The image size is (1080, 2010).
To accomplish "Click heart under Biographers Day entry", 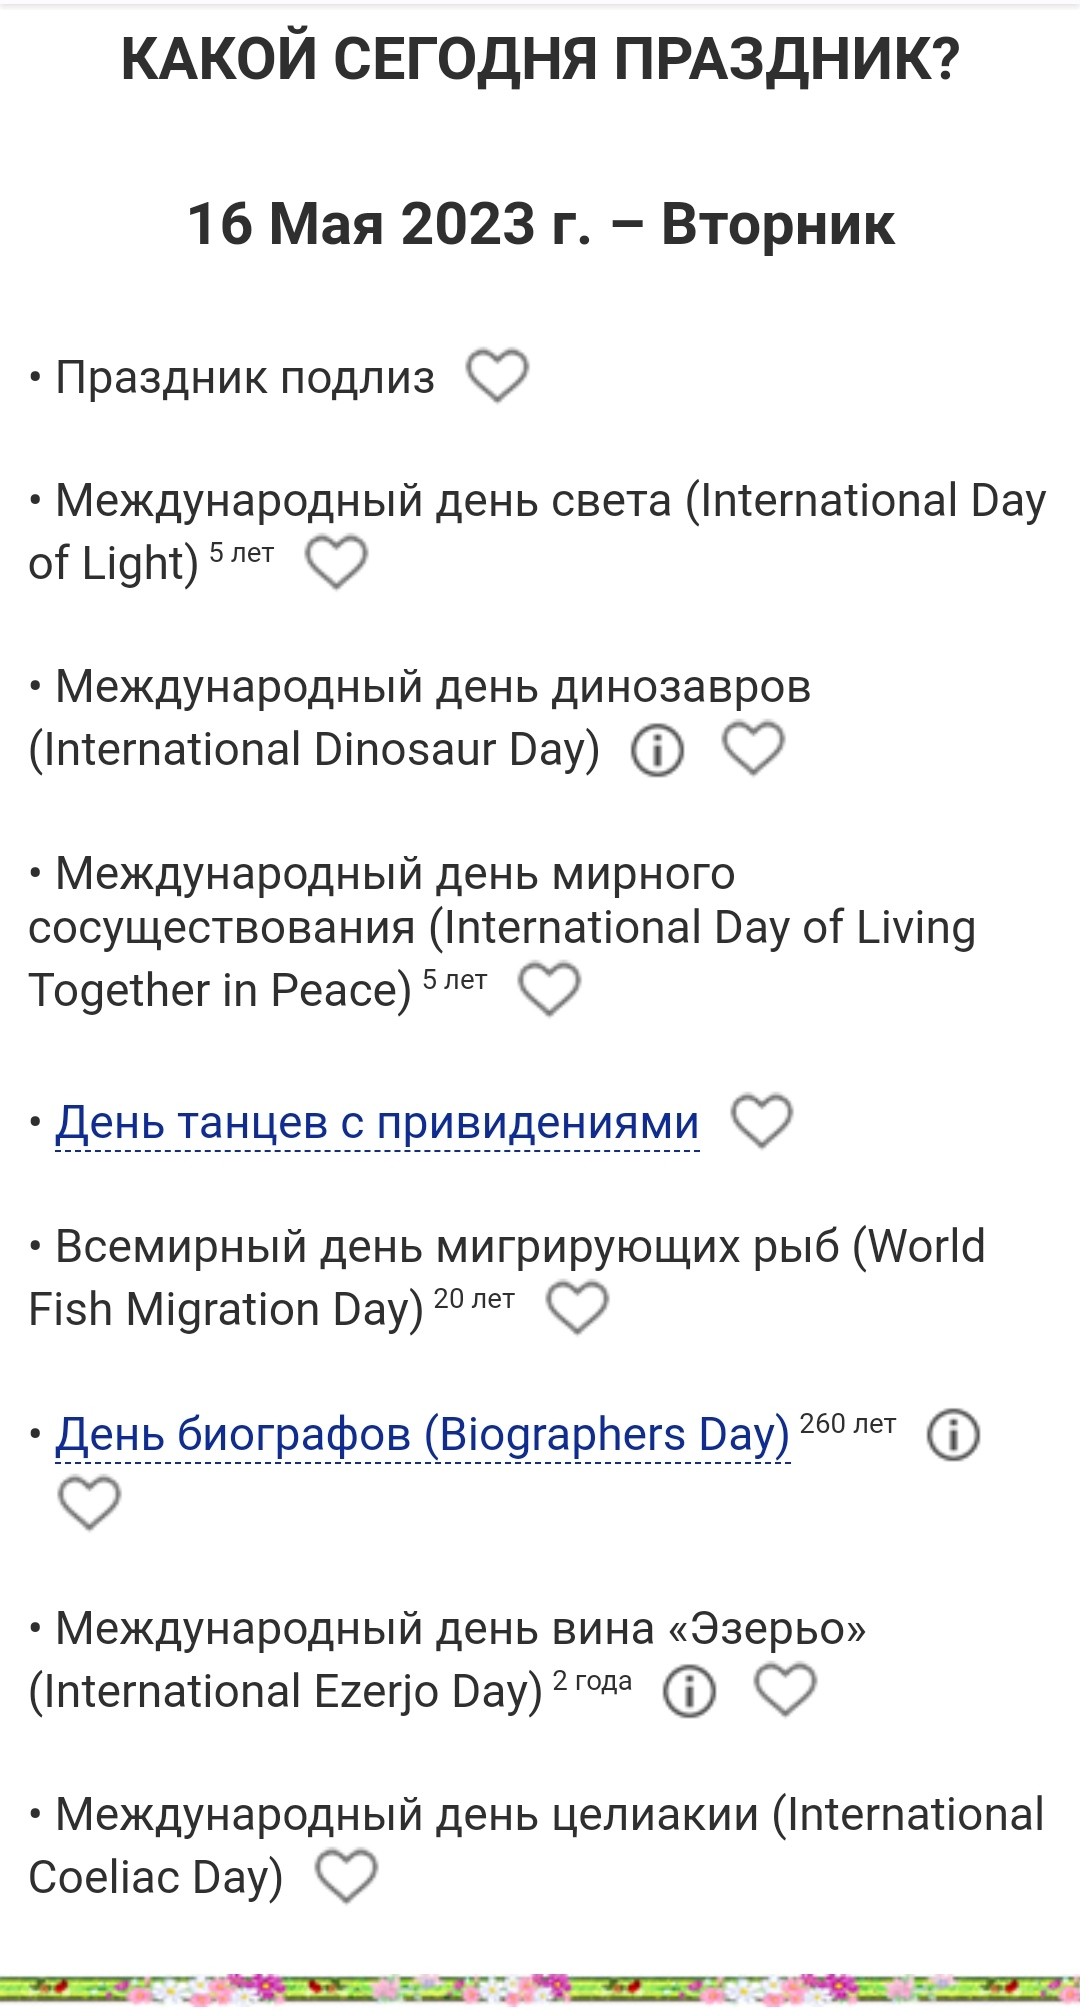I will (x=89, y=1503).
